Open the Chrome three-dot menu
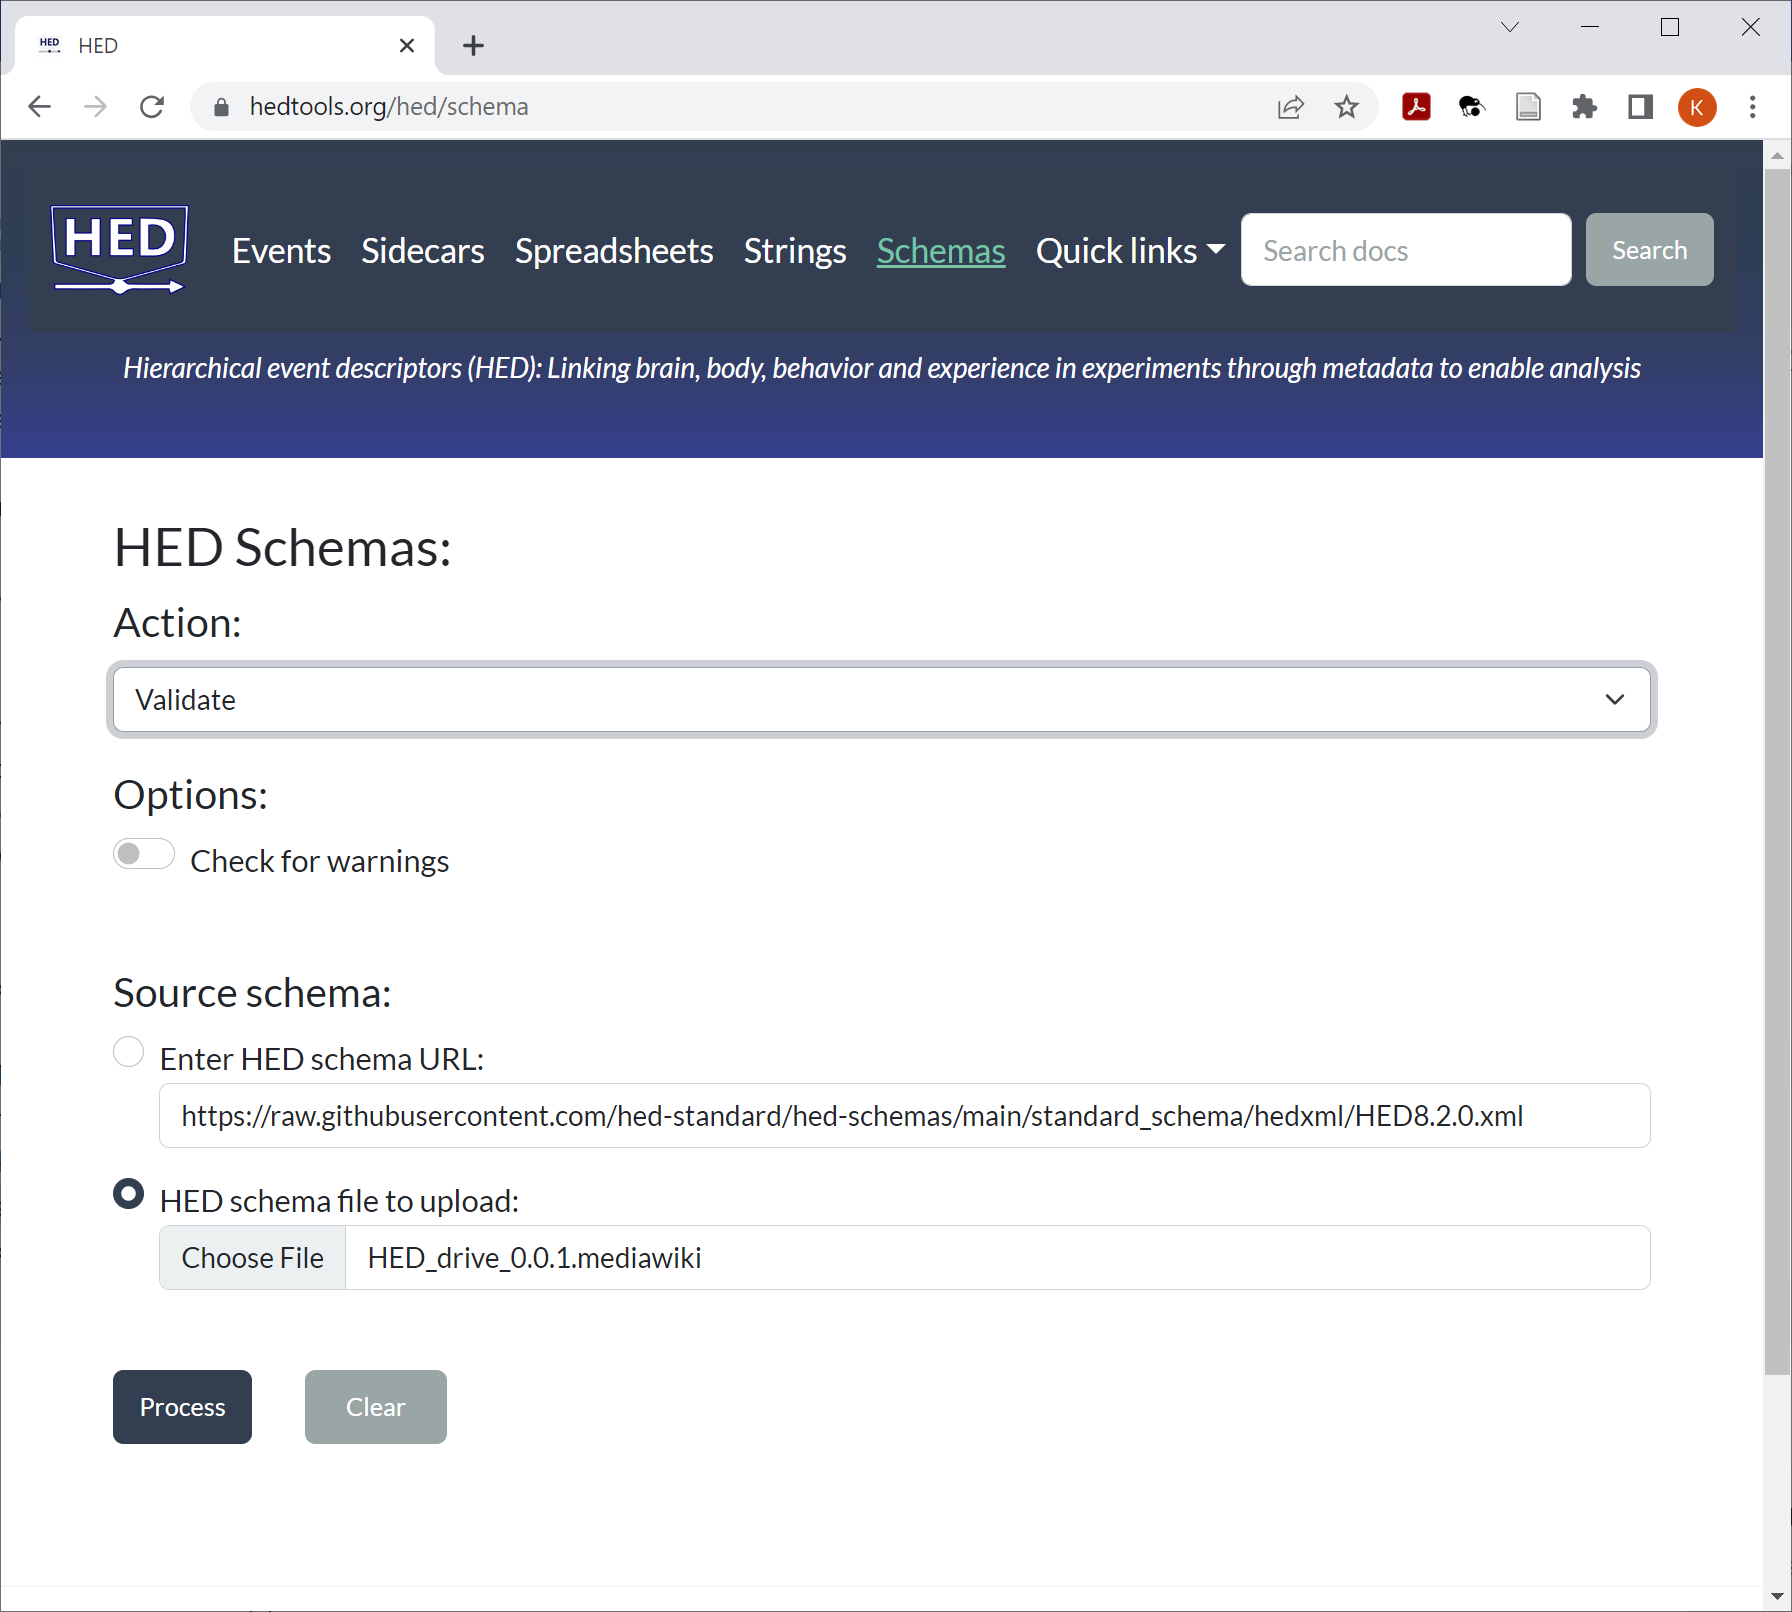 [x=1752, y=107]
